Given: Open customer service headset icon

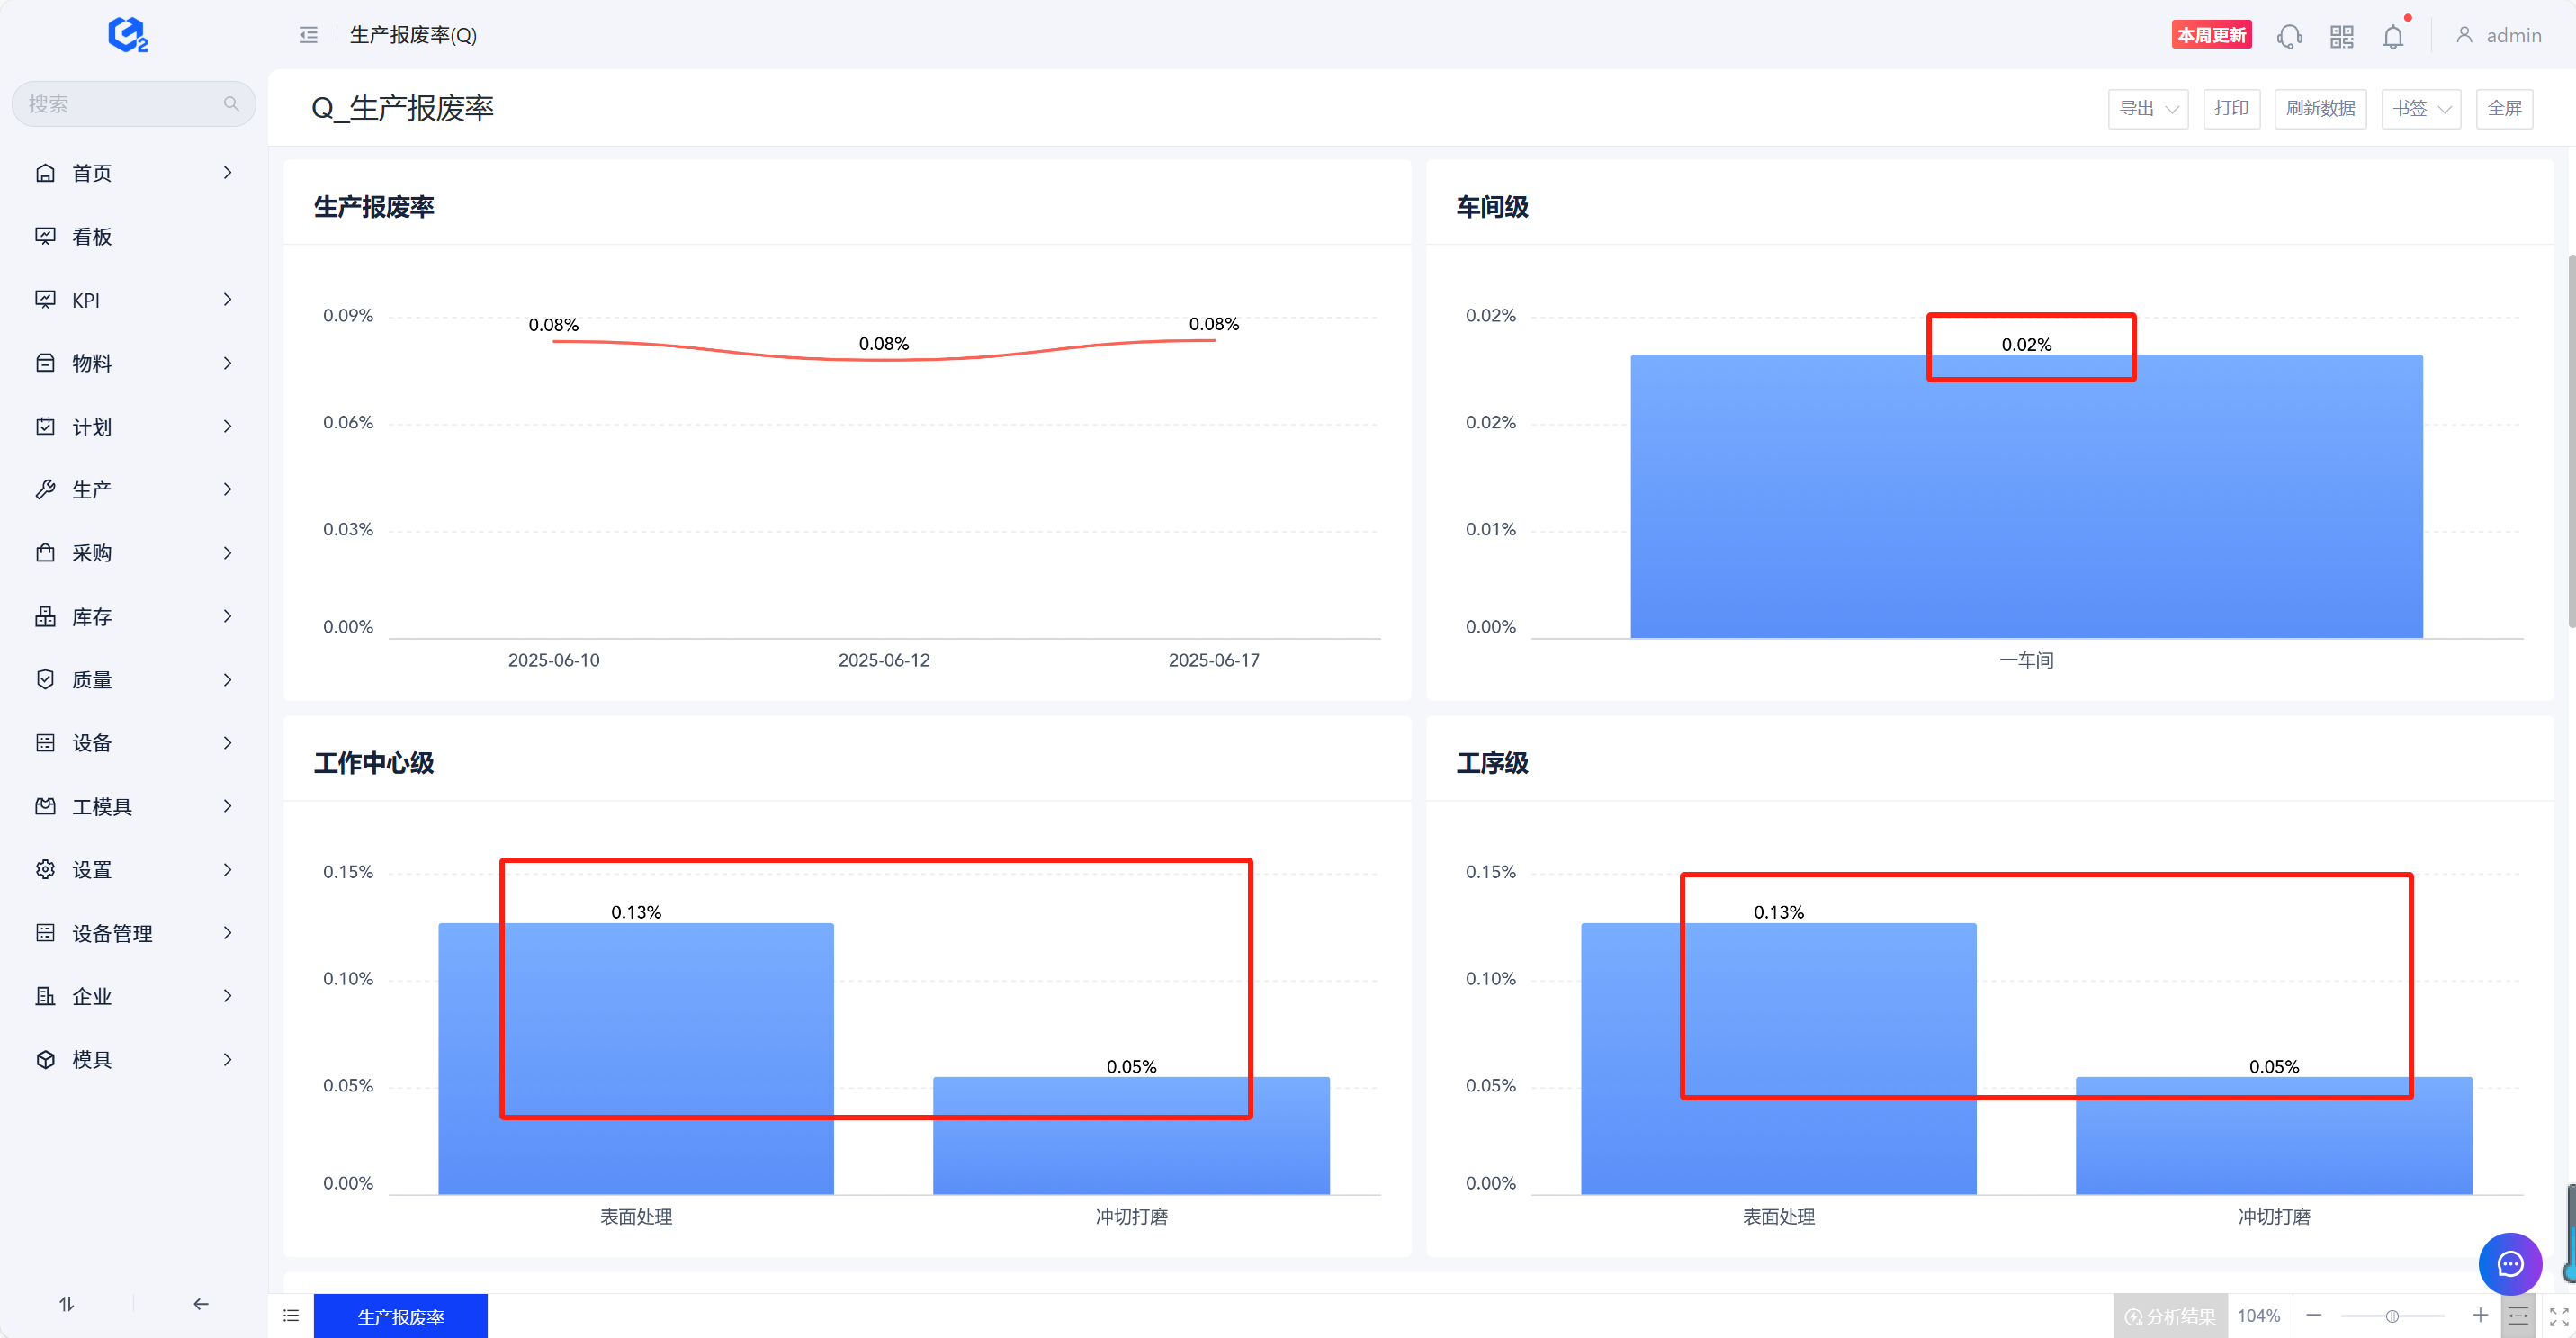Looking at the screenshot, I should click(2289, 37).
